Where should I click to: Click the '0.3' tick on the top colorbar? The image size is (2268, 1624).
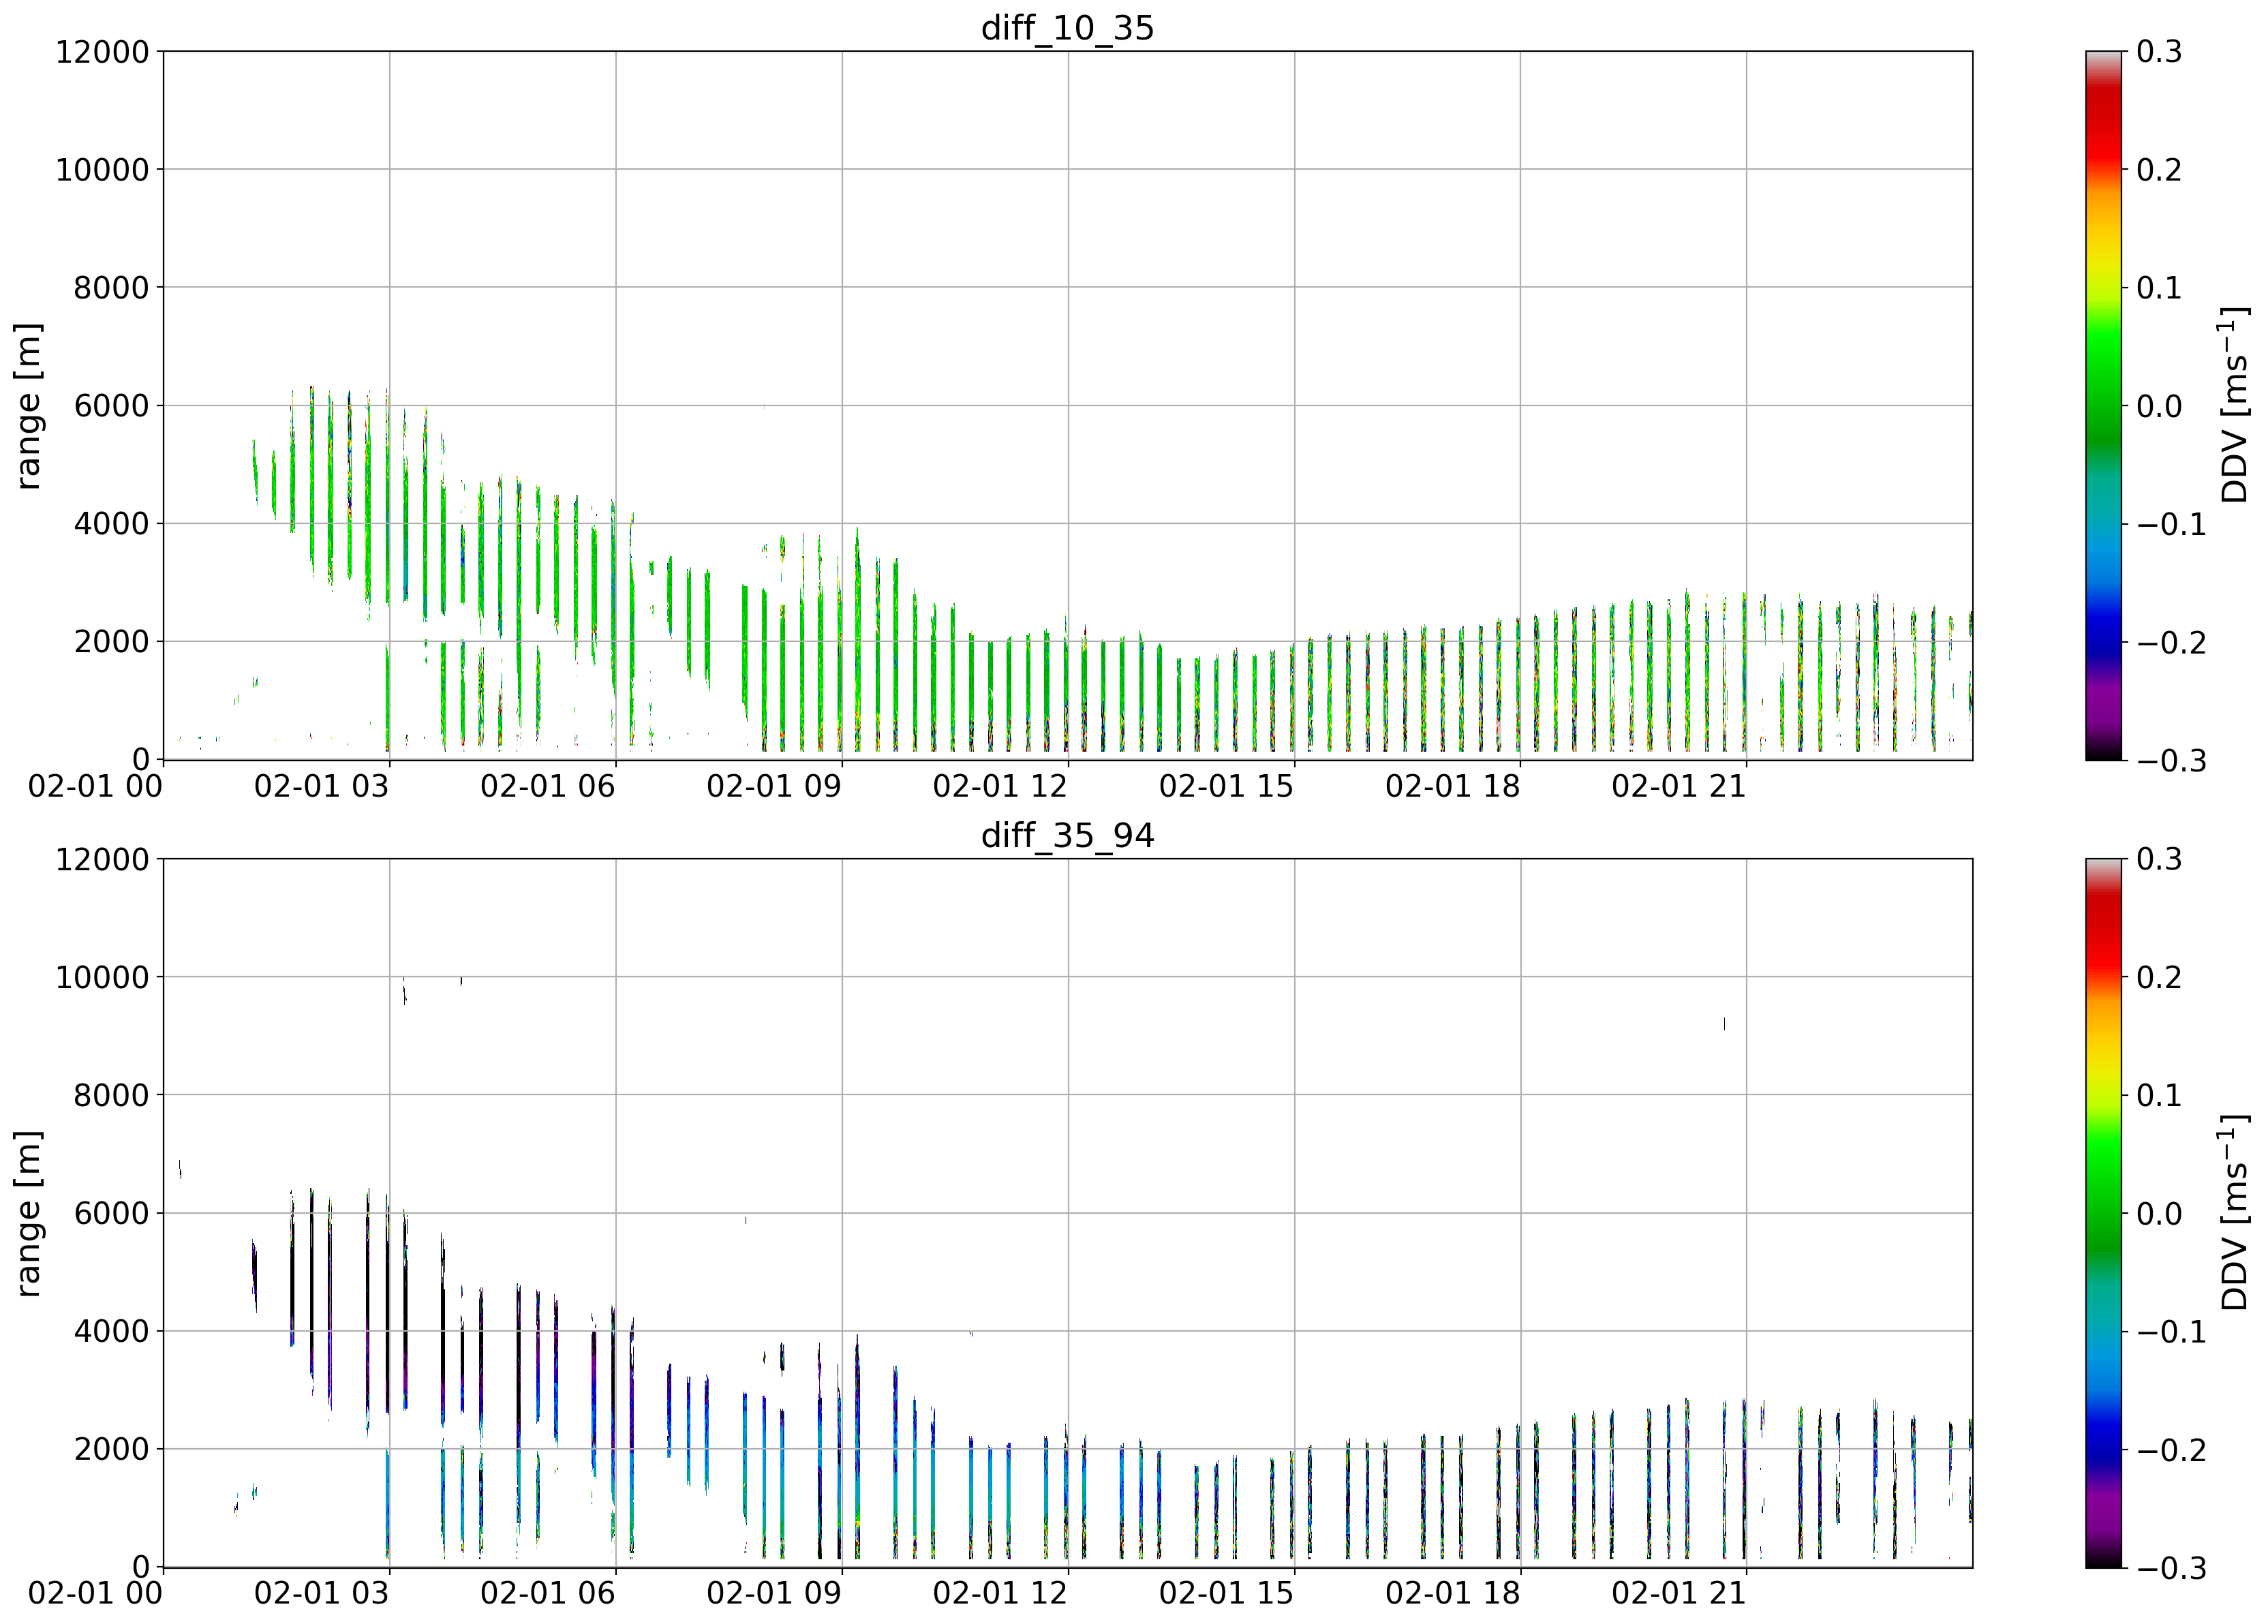(x=2159, y=52)
